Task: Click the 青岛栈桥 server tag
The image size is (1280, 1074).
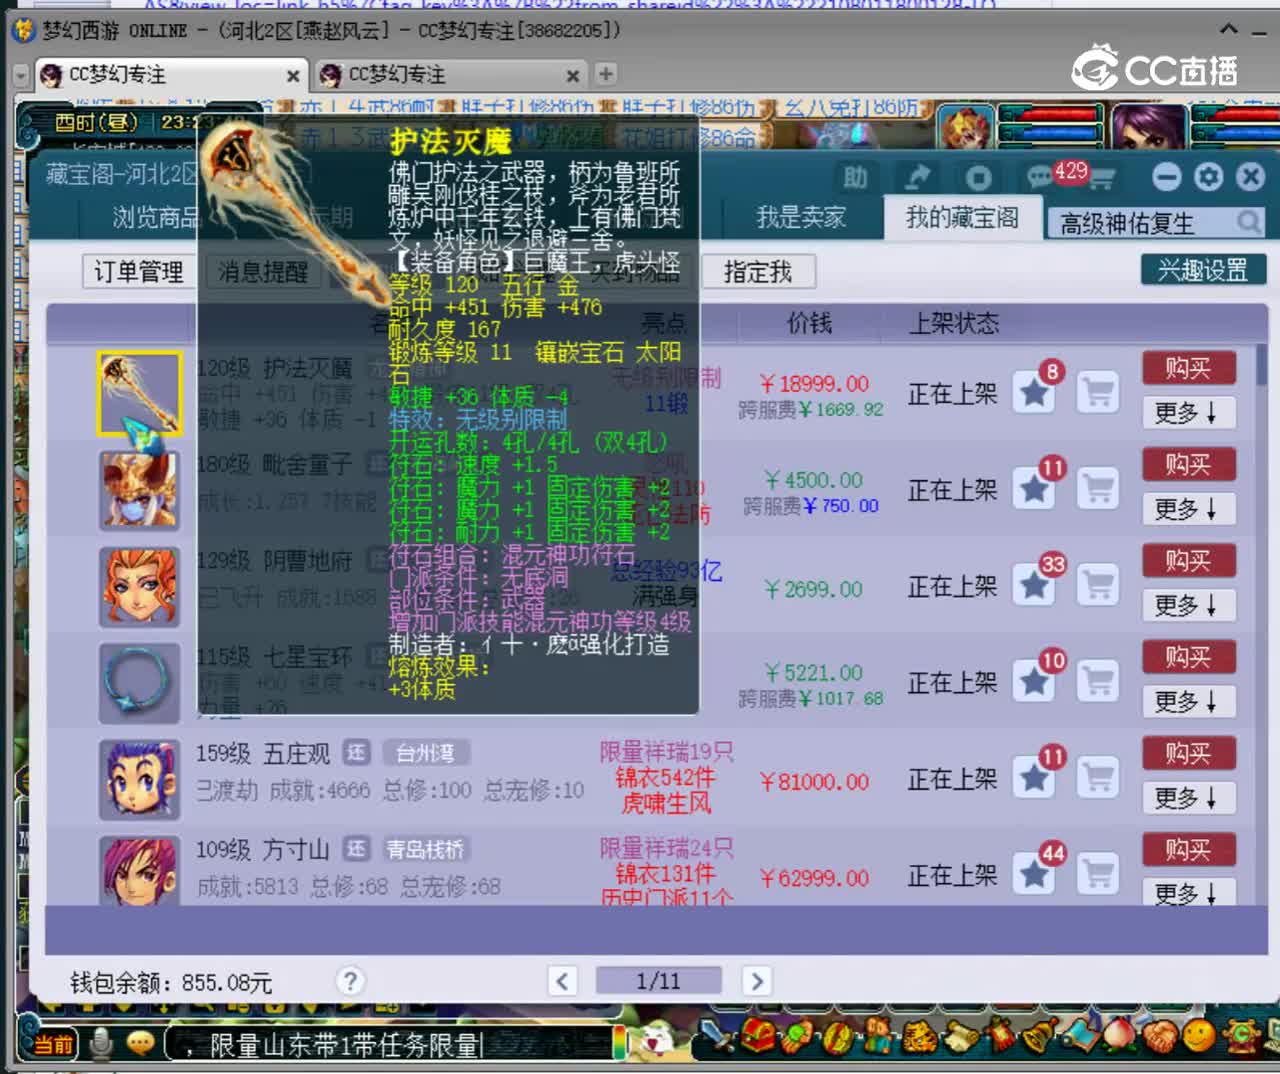Action: pos(425,850)
